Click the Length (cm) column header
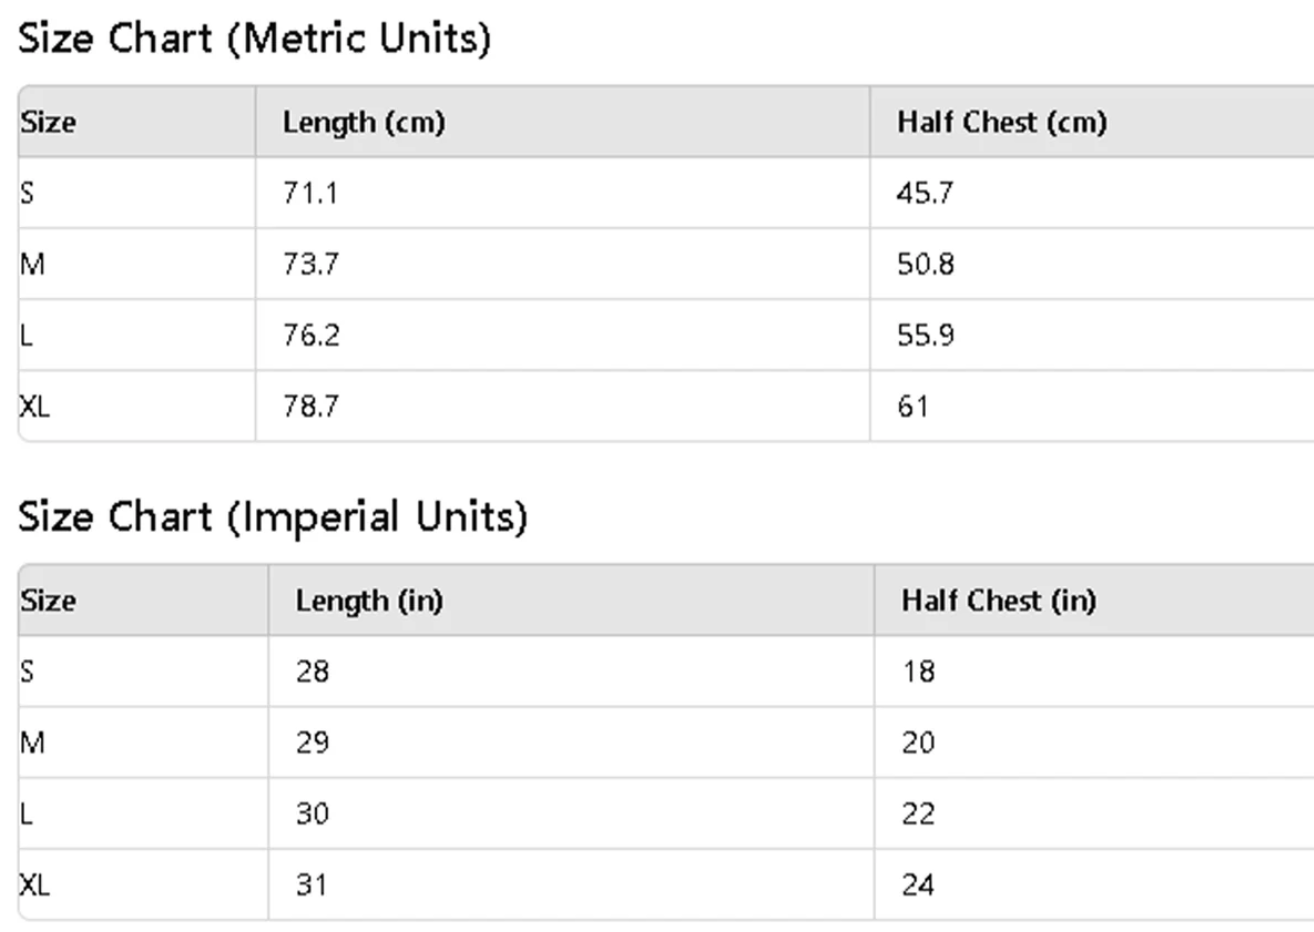 click(363, 122)
